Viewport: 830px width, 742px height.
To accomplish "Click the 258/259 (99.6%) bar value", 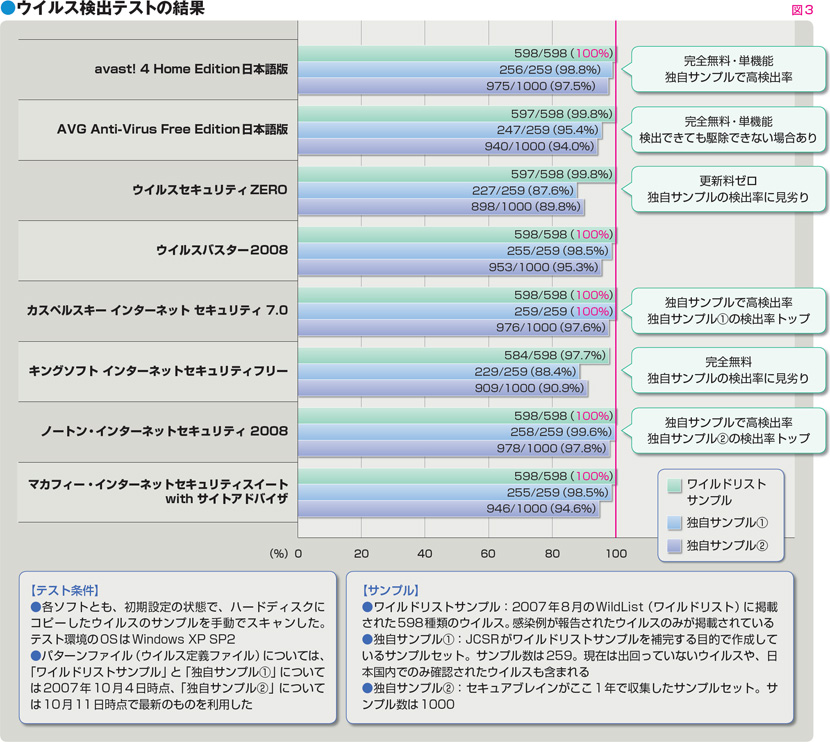I will (561, 432).
